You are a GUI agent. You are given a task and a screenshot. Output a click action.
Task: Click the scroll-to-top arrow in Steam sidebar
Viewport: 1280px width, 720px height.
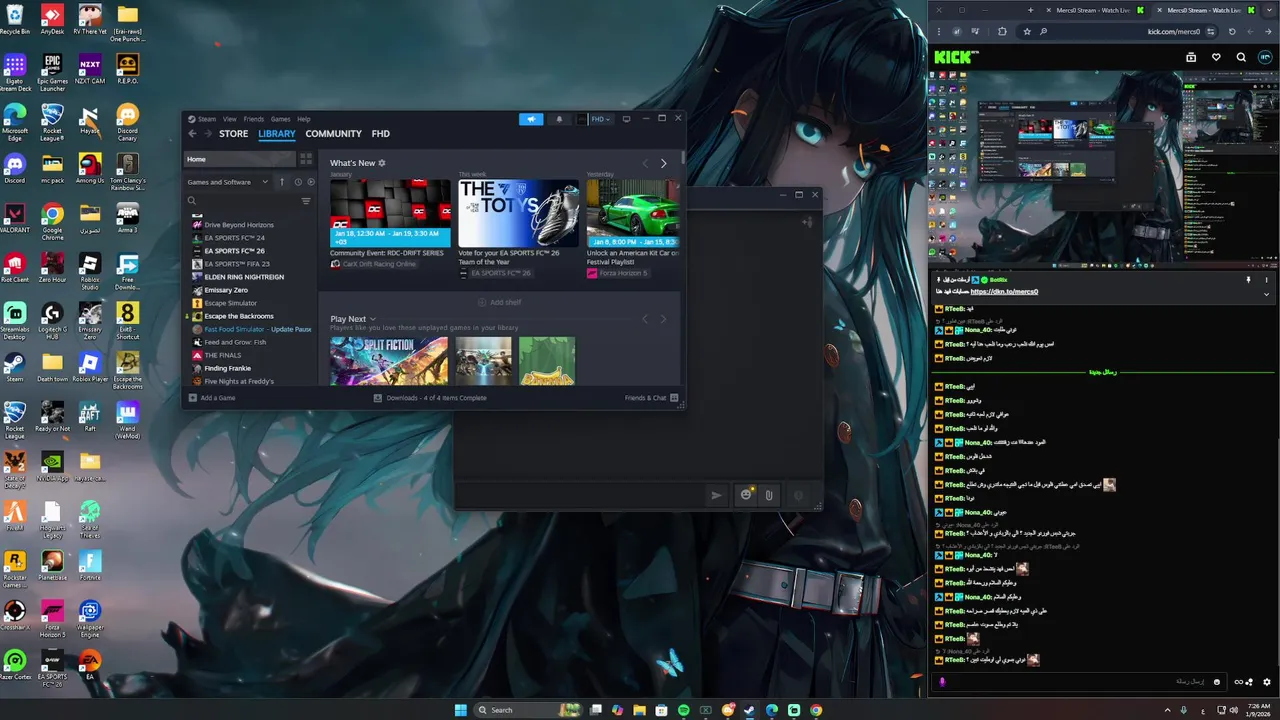click(x=282, y=182)
